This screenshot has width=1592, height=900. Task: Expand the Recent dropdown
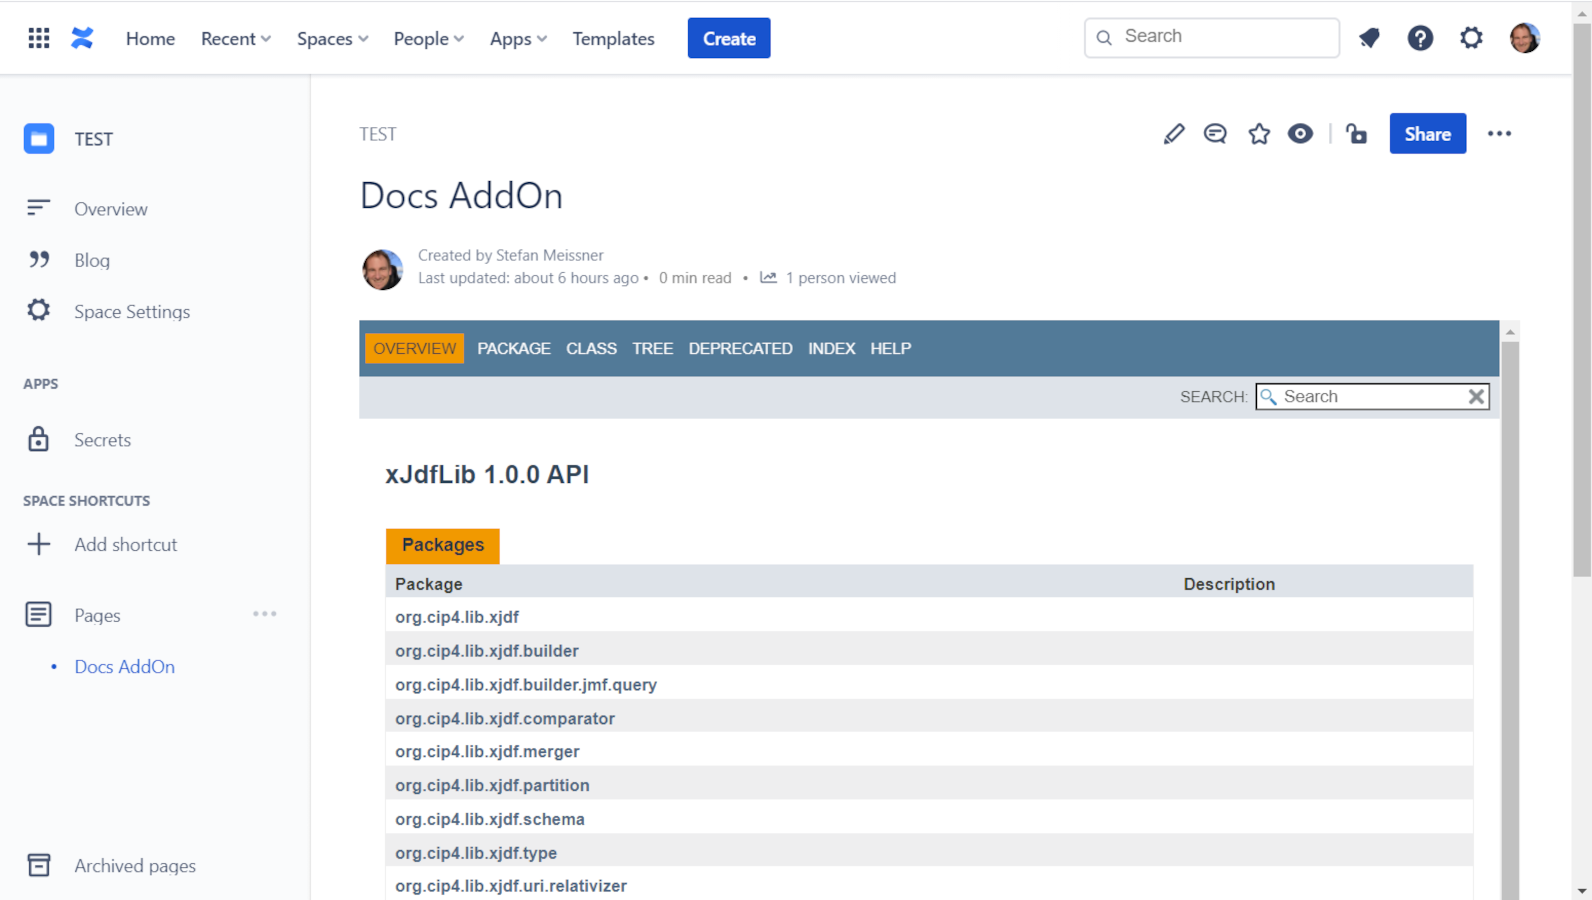click(x=236, y=39)
